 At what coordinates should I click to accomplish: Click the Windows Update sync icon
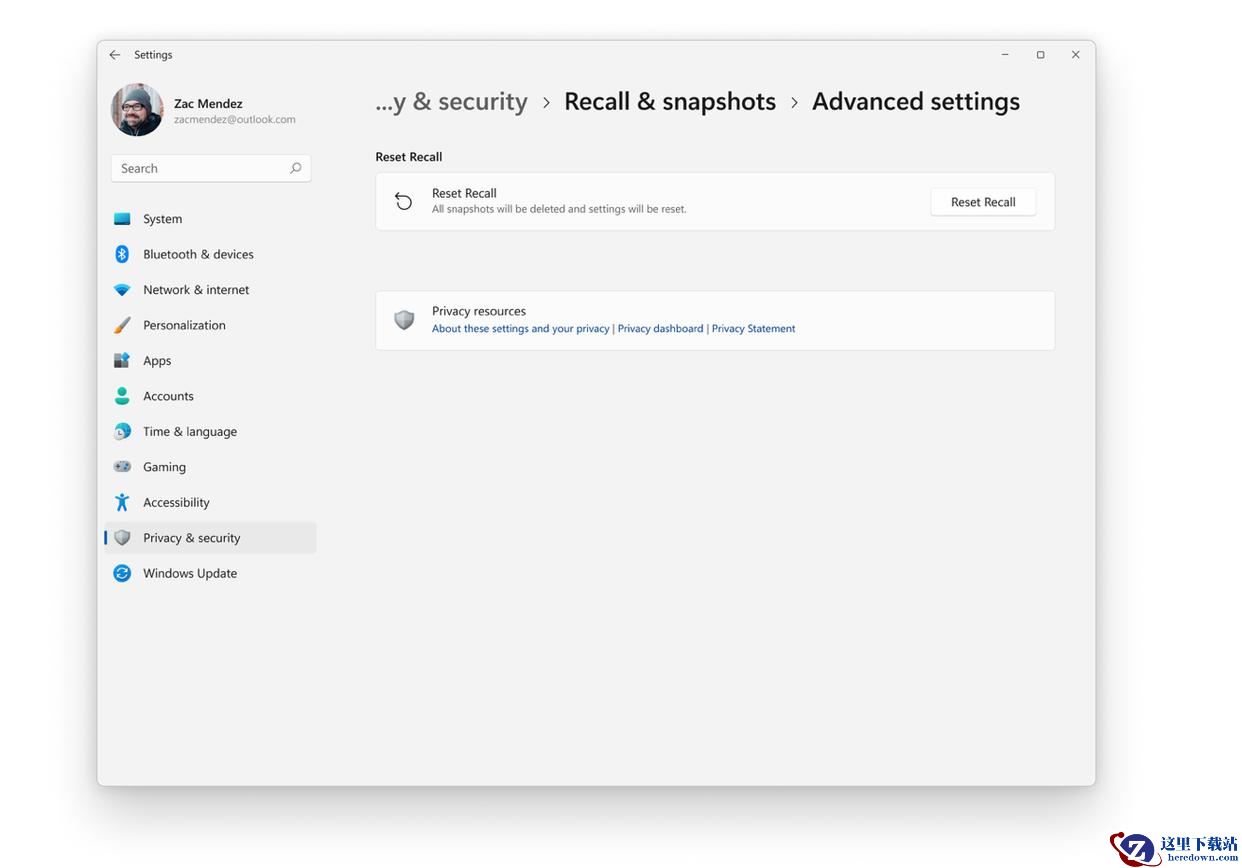122,573
